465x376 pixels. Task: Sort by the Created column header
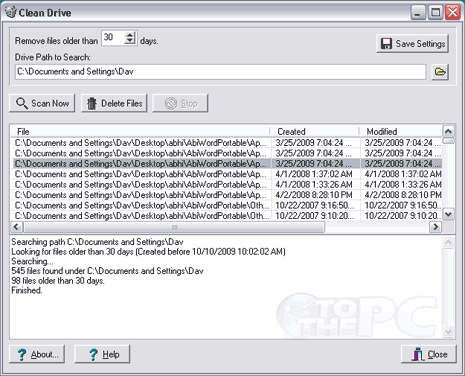(314, 131)
